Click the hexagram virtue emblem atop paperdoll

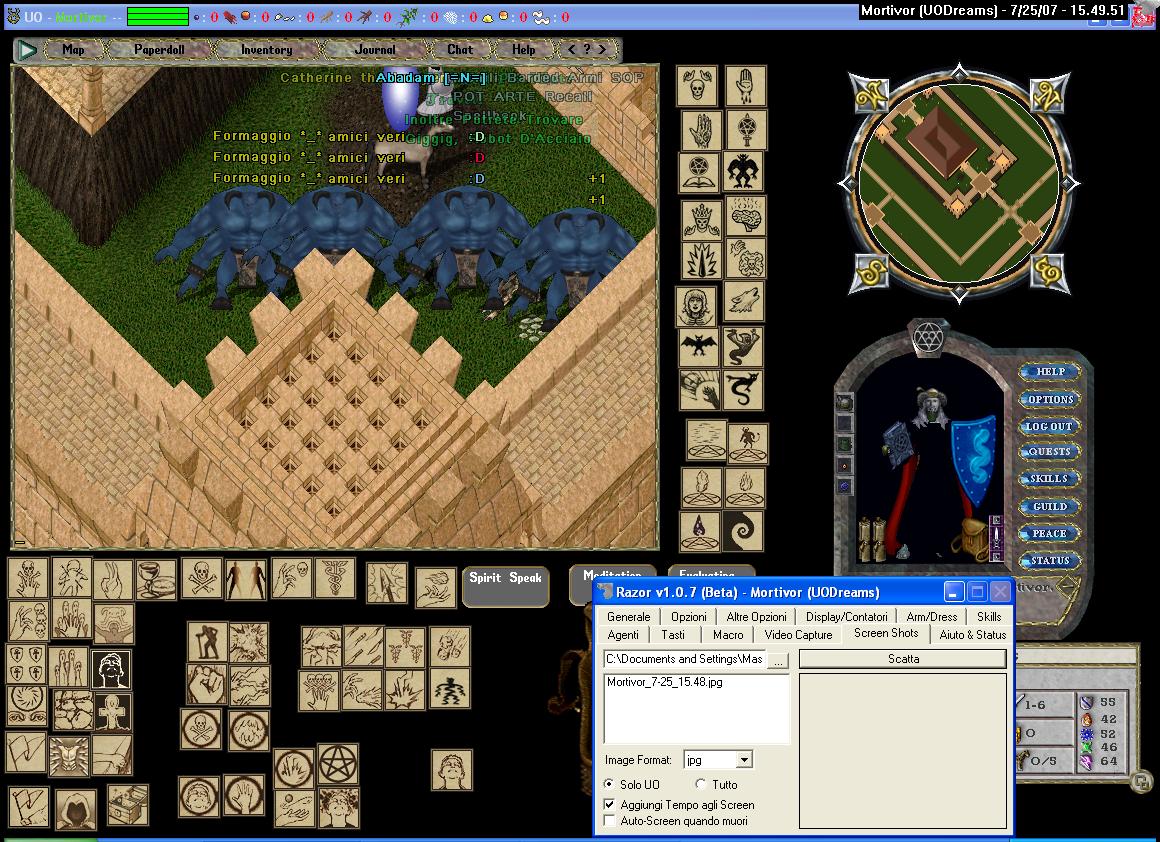click(x=928, y=338)
